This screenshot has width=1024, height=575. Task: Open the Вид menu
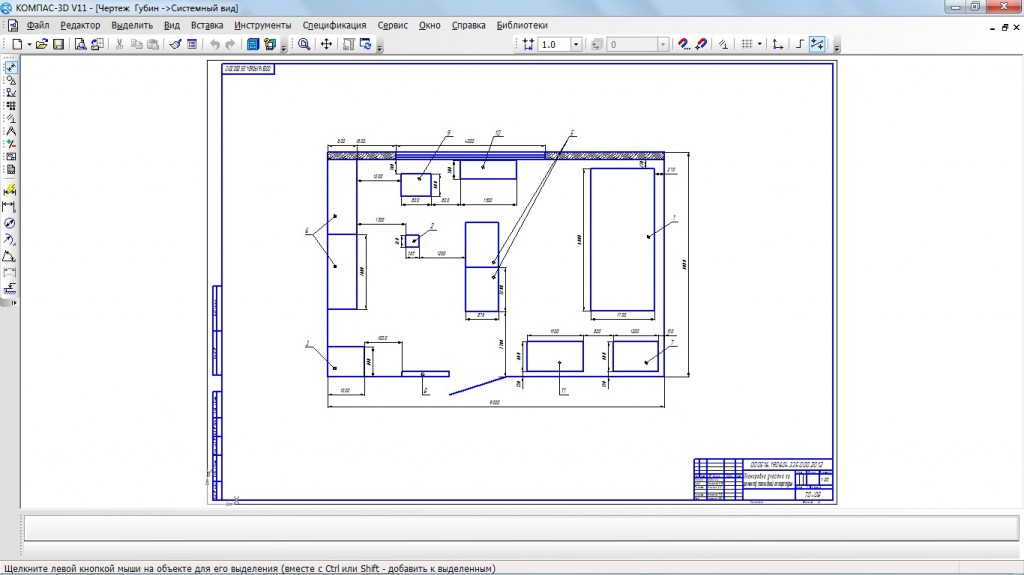[172, 25]
